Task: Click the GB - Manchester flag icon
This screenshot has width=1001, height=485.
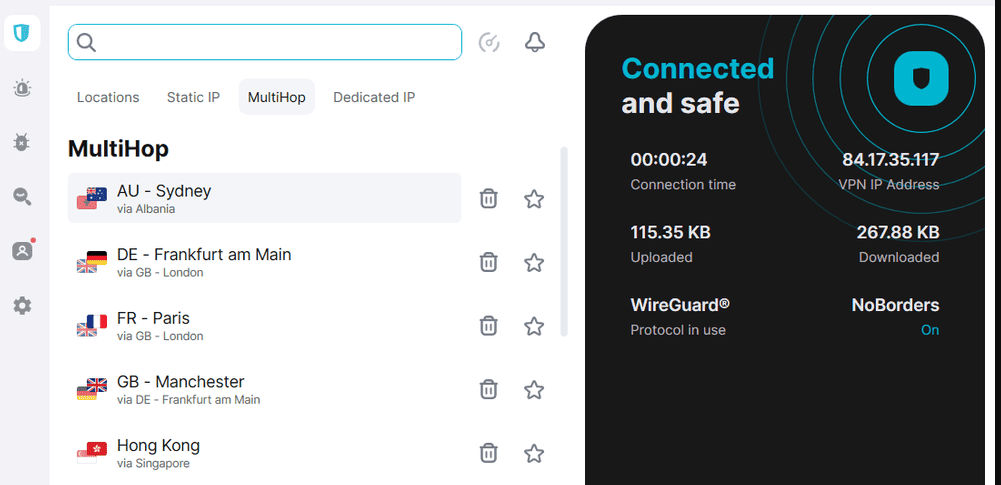Action: 92,389
